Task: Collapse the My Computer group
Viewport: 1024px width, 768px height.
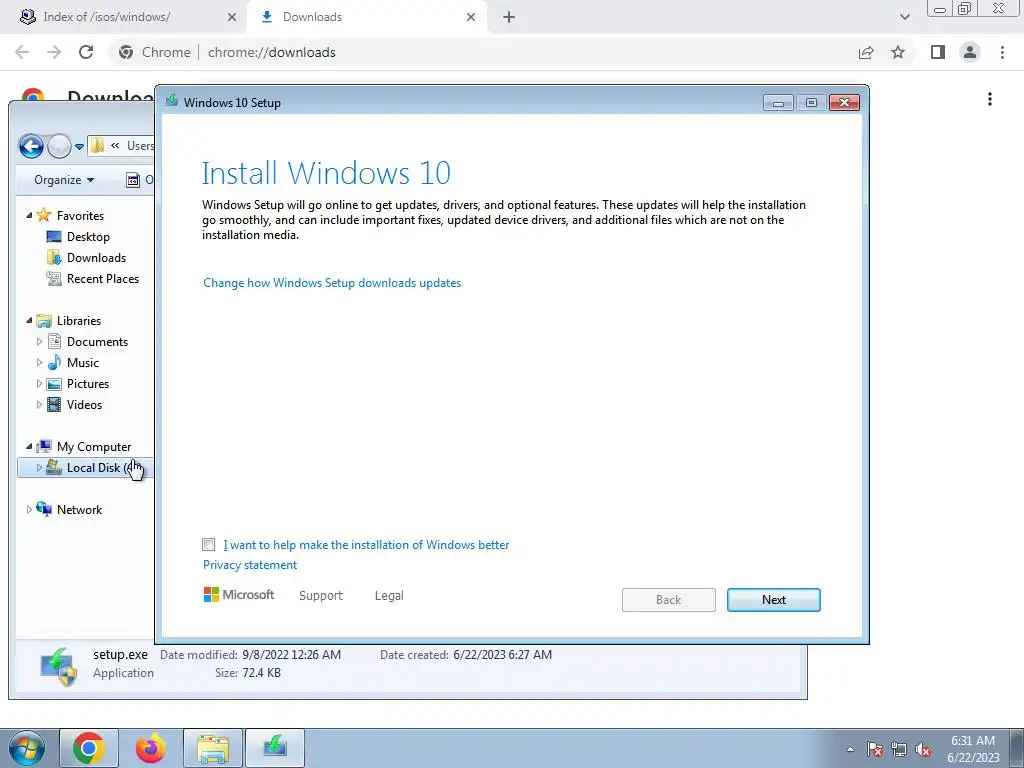Action: coord(29,447)
